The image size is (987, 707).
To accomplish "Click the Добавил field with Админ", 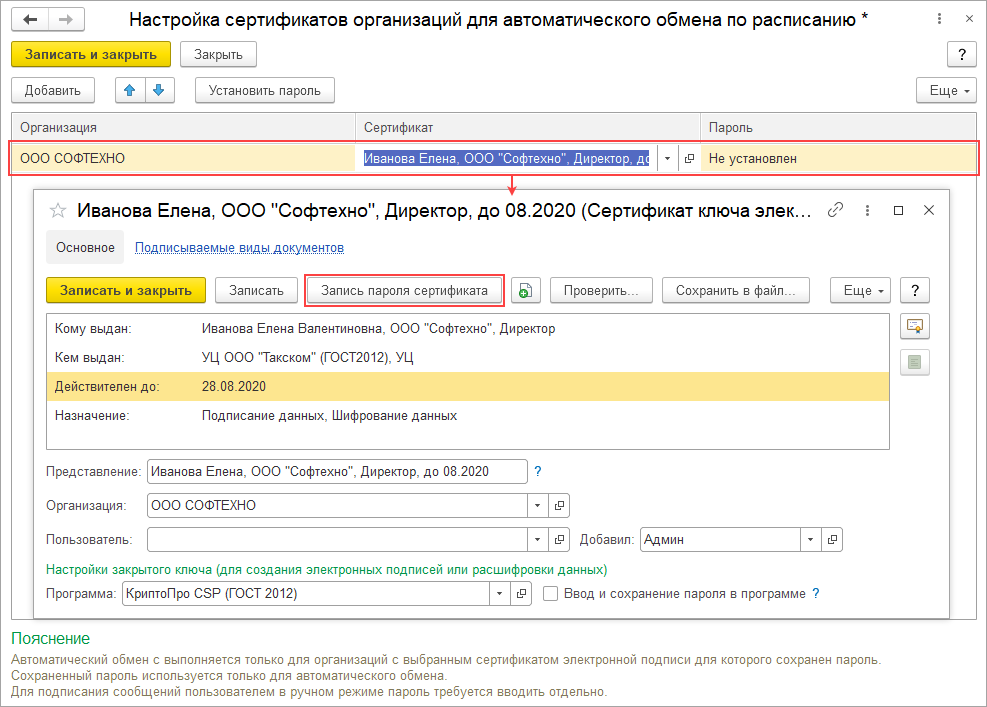I will tap(720, 540).
